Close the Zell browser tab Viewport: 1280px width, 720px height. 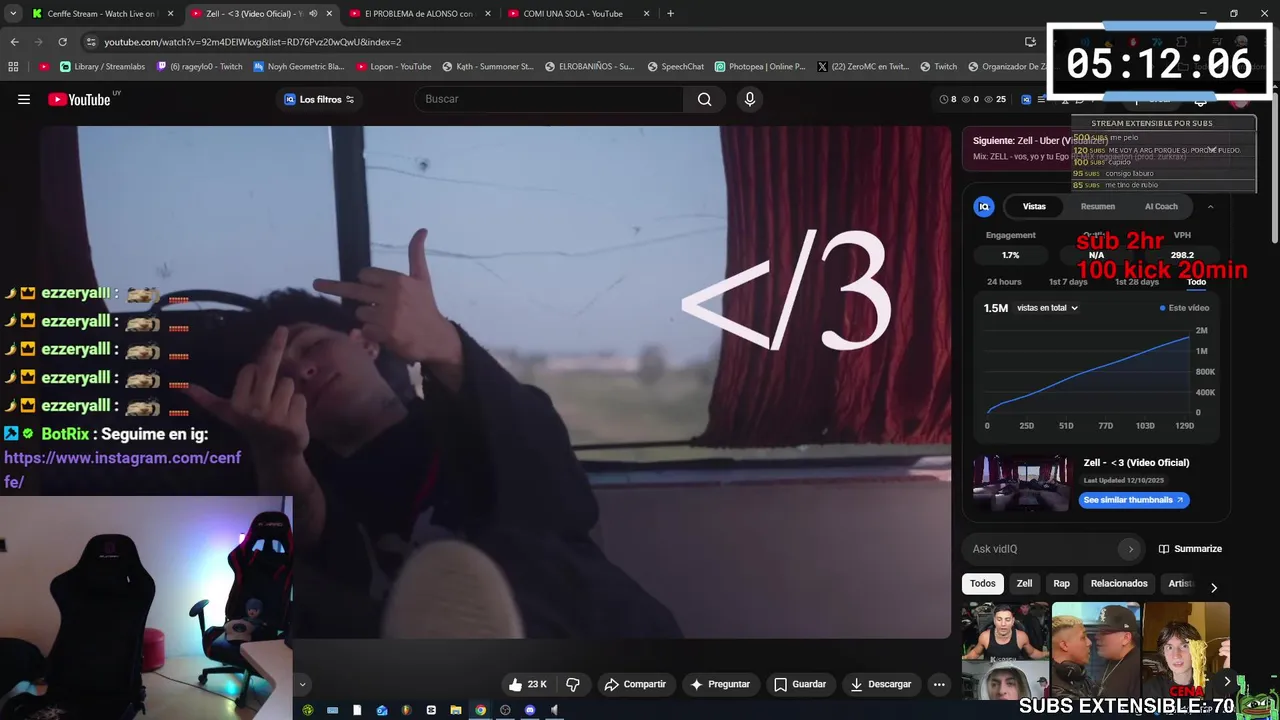(329, 14)
